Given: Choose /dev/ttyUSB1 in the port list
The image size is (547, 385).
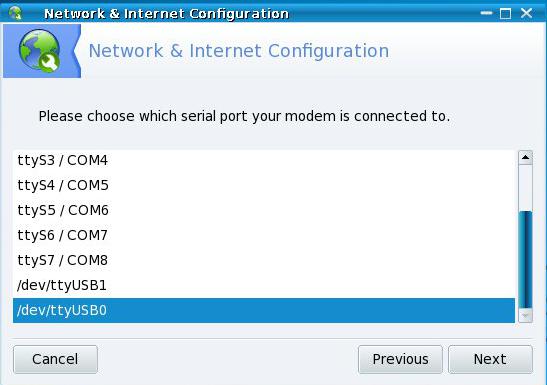Looking at the screenshot, I should 264,286.
